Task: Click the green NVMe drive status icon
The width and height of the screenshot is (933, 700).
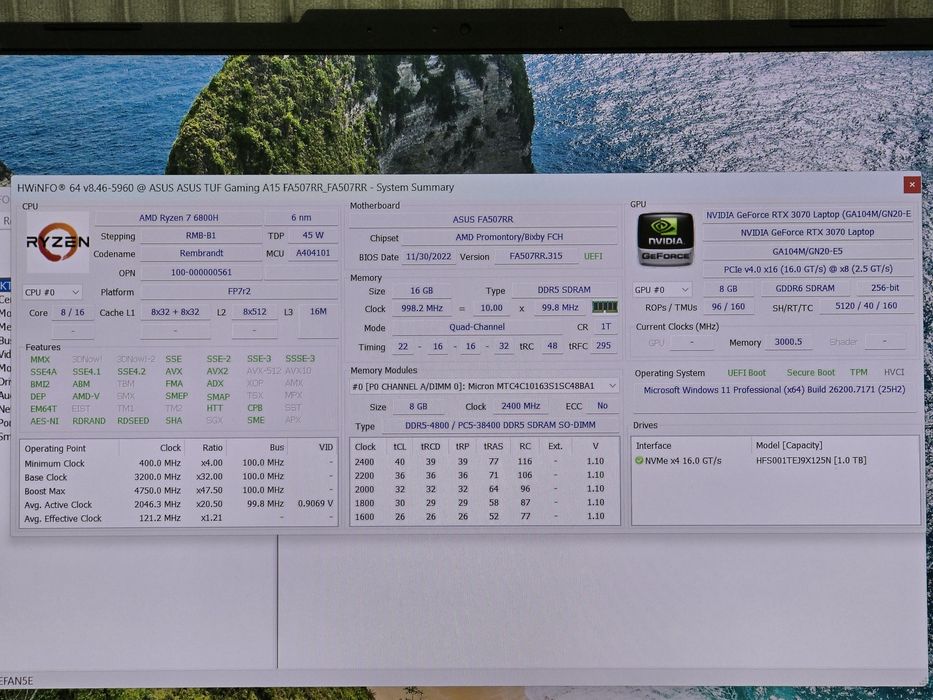Action: pyautogui.click(x=639, y=461)
